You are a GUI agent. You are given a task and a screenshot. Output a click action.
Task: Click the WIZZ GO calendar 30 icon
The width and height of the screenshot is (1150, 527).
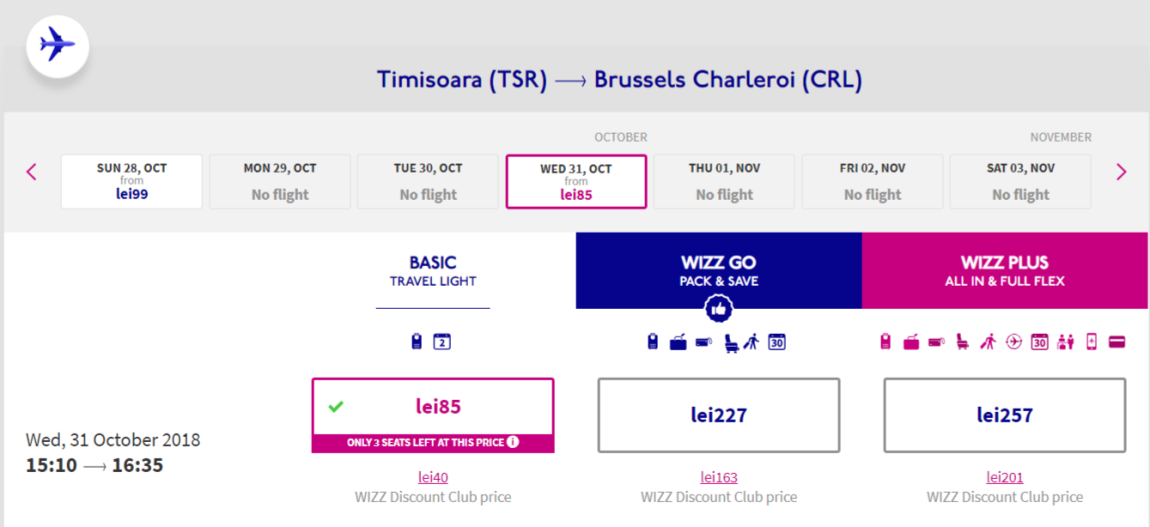click(x=777, y=342)
